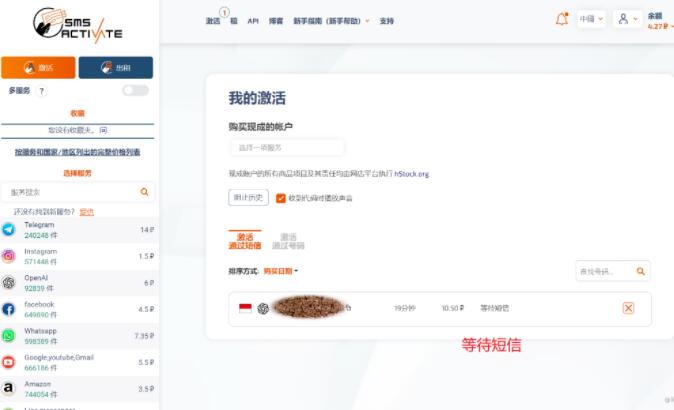Screen dimensions: 674x410
Task: Click the orange suggest-service link
Action: 87,212
